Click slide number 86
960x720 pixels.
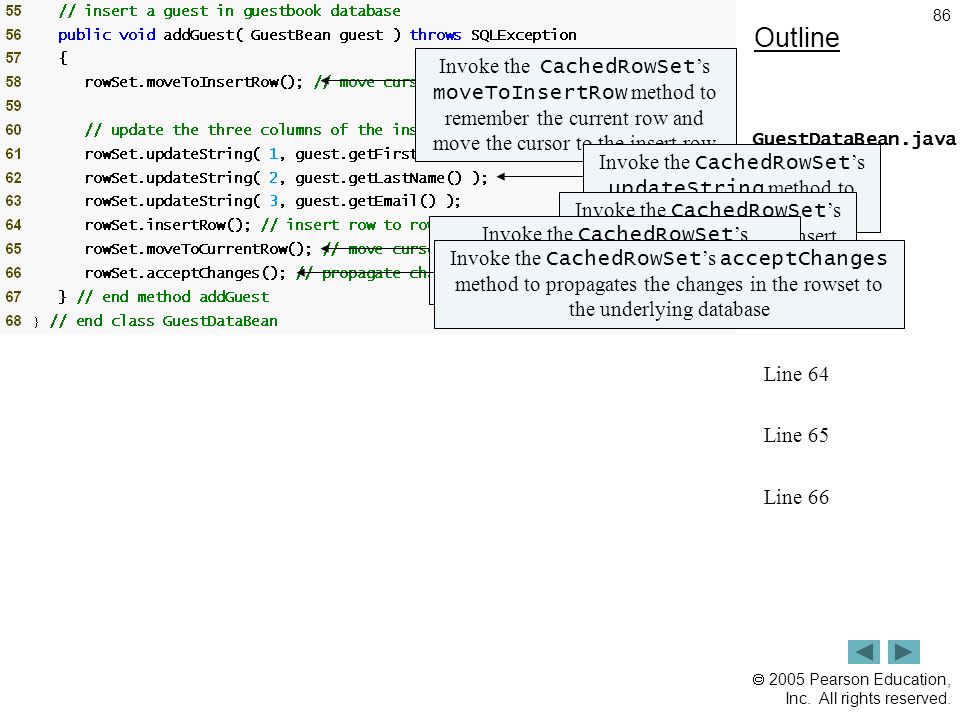(x=941, y=15)
